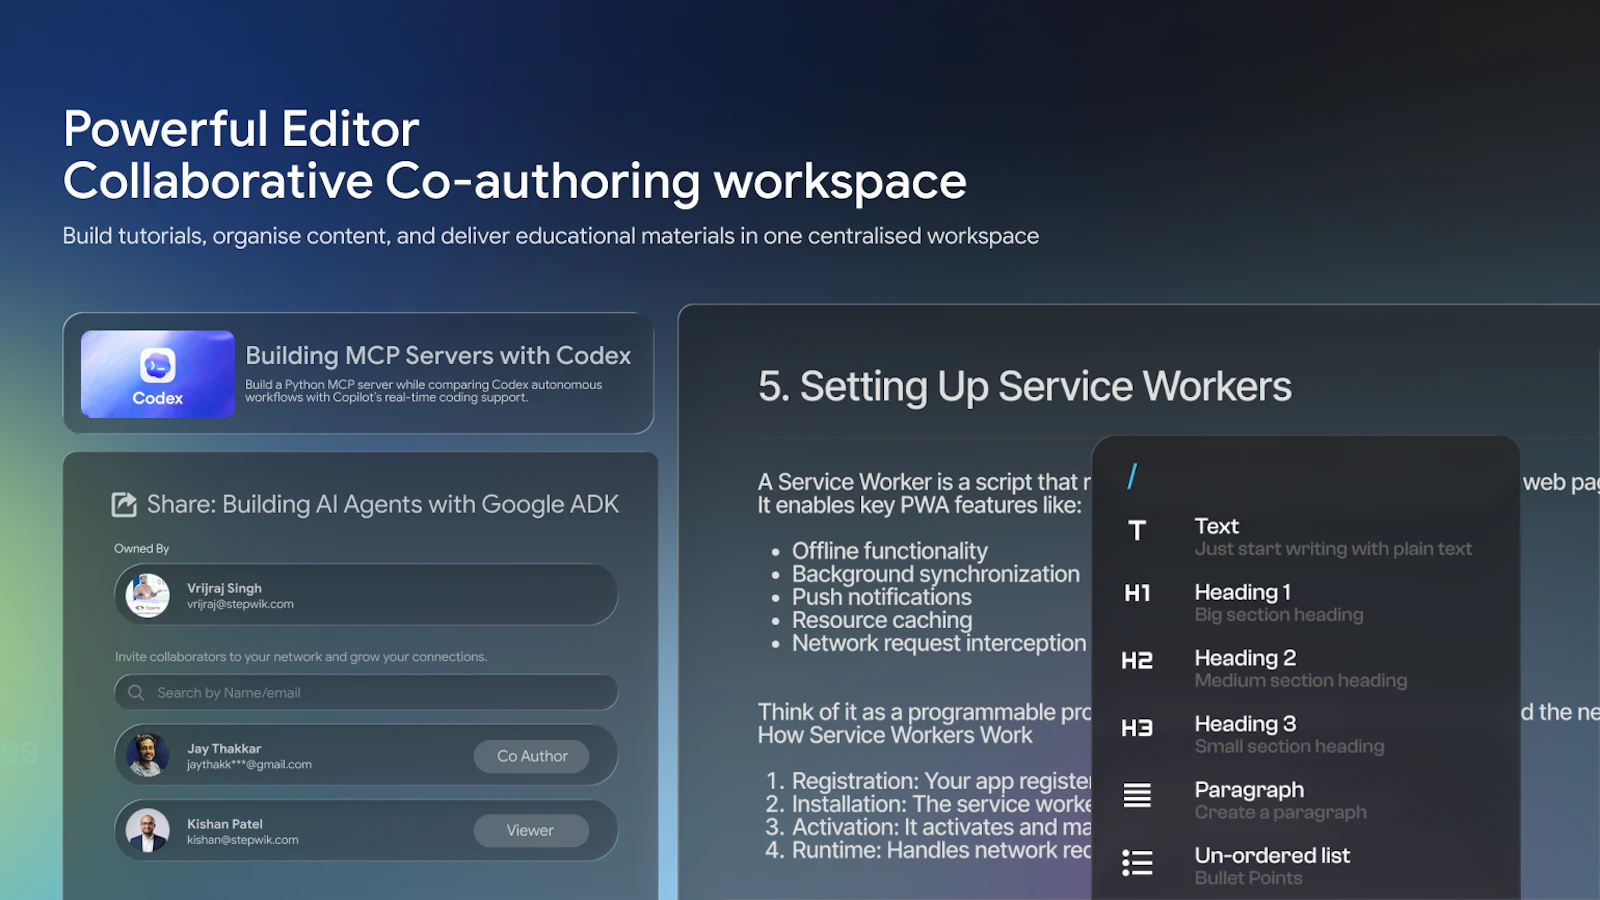Open the Viewer role selector
Viewport: 1600px width, 900px height.
point(531,830)
